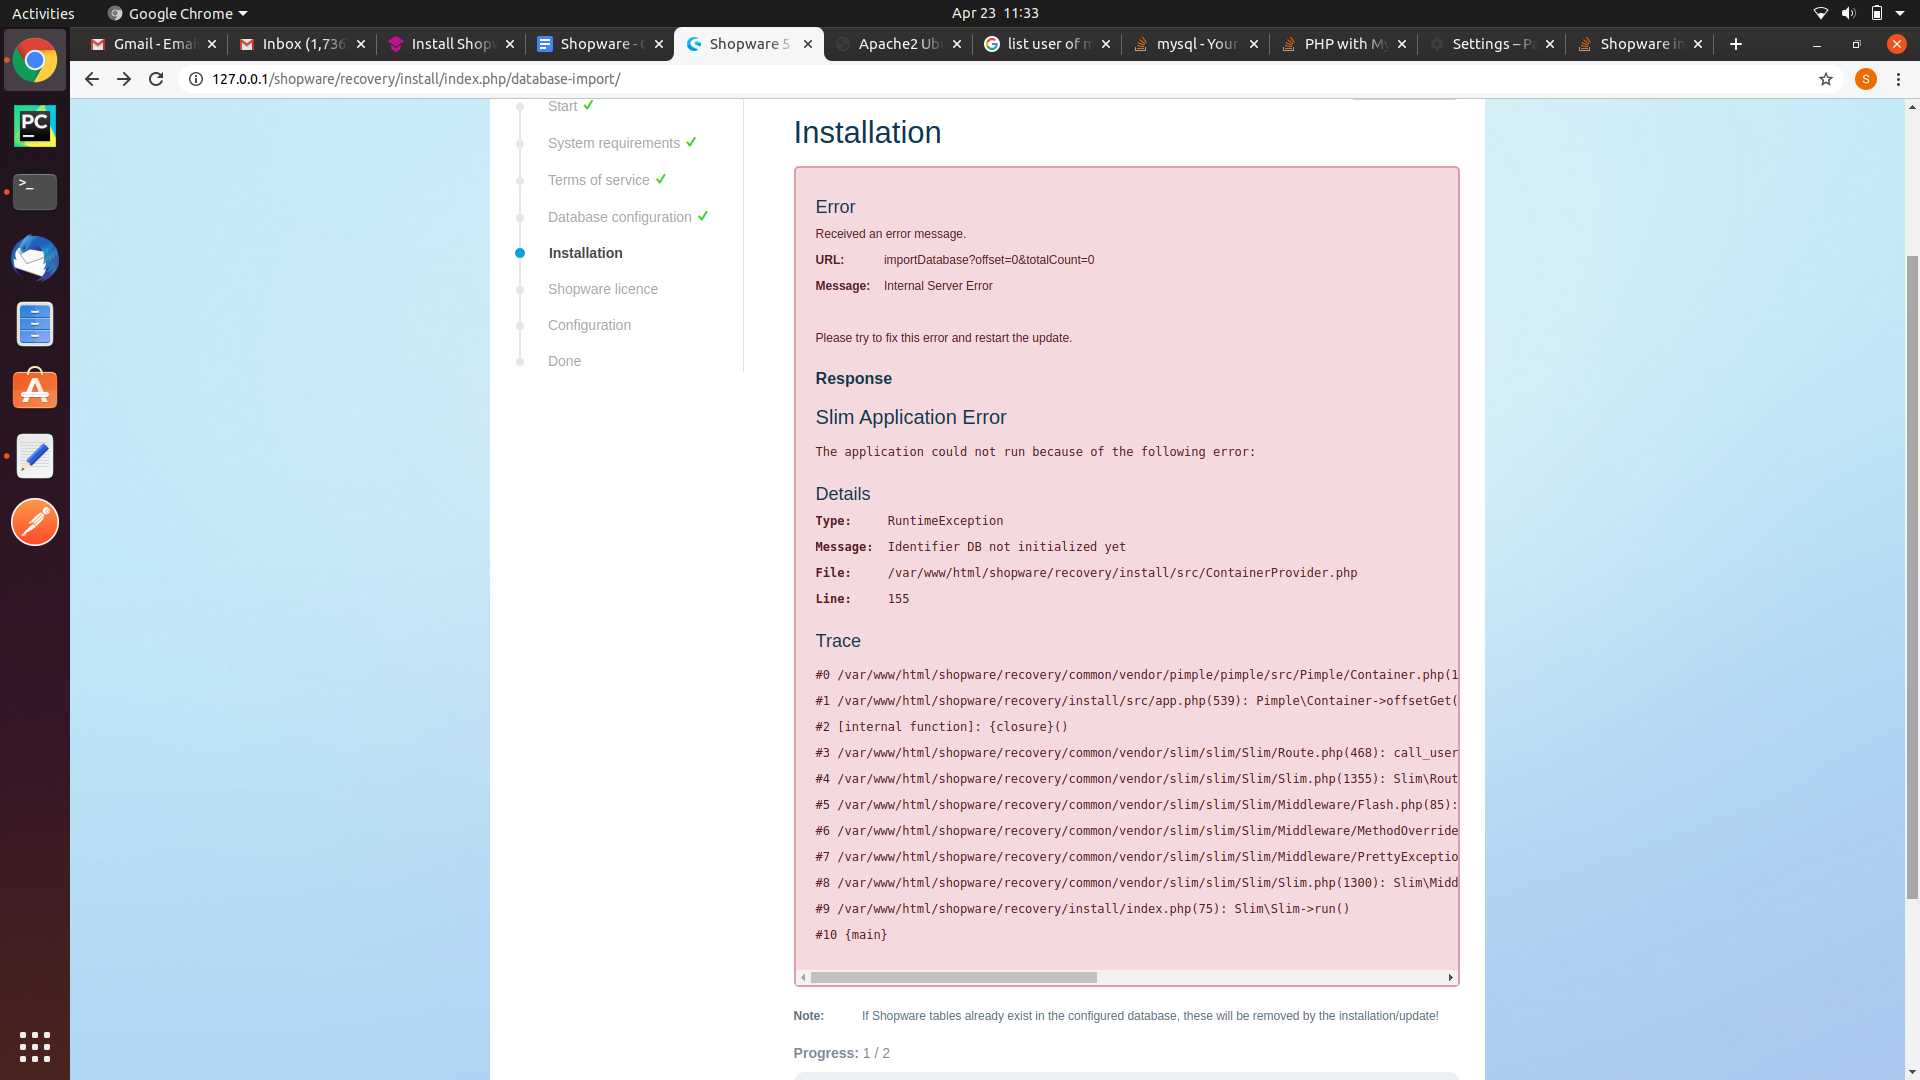The width and height of the screenshot is (1920, 1080).
Task: Open Postman from the dock
Action: pyautogui.click(x=35, y=522)
